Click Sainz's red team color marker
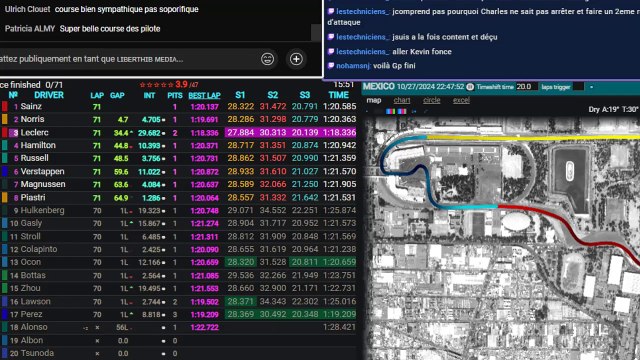The height and width of the screenshot is (360, 640). coord(5,107)
